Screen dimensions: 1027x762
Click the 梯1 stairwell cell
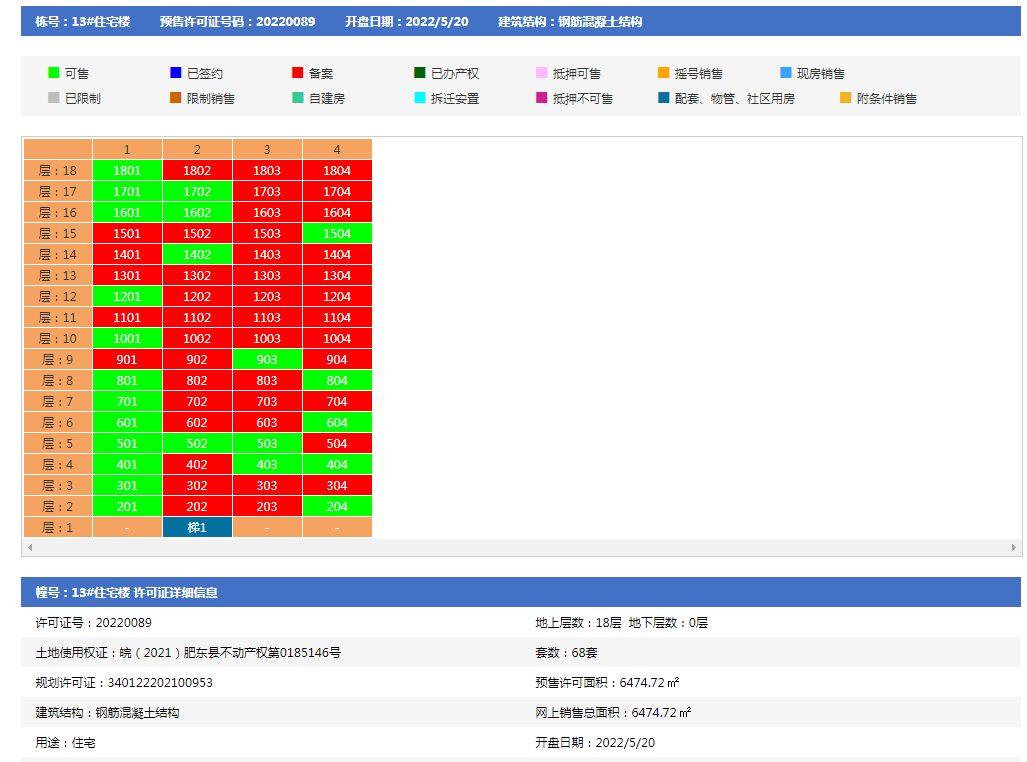[197, 527]
